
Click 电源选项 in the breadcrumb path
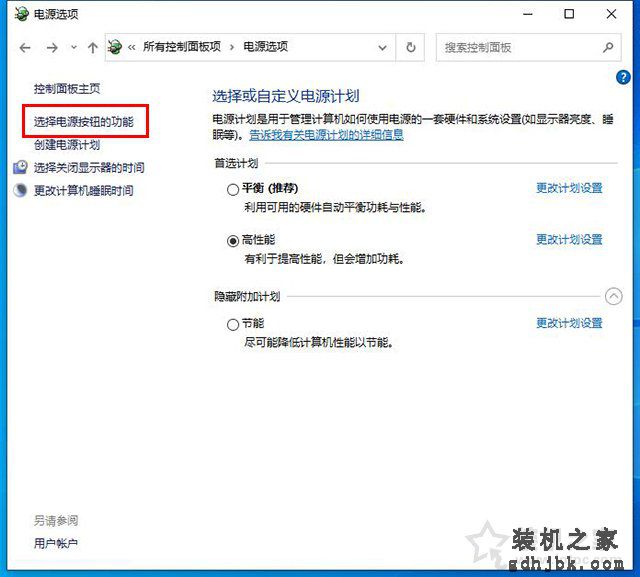click(265, 47)
